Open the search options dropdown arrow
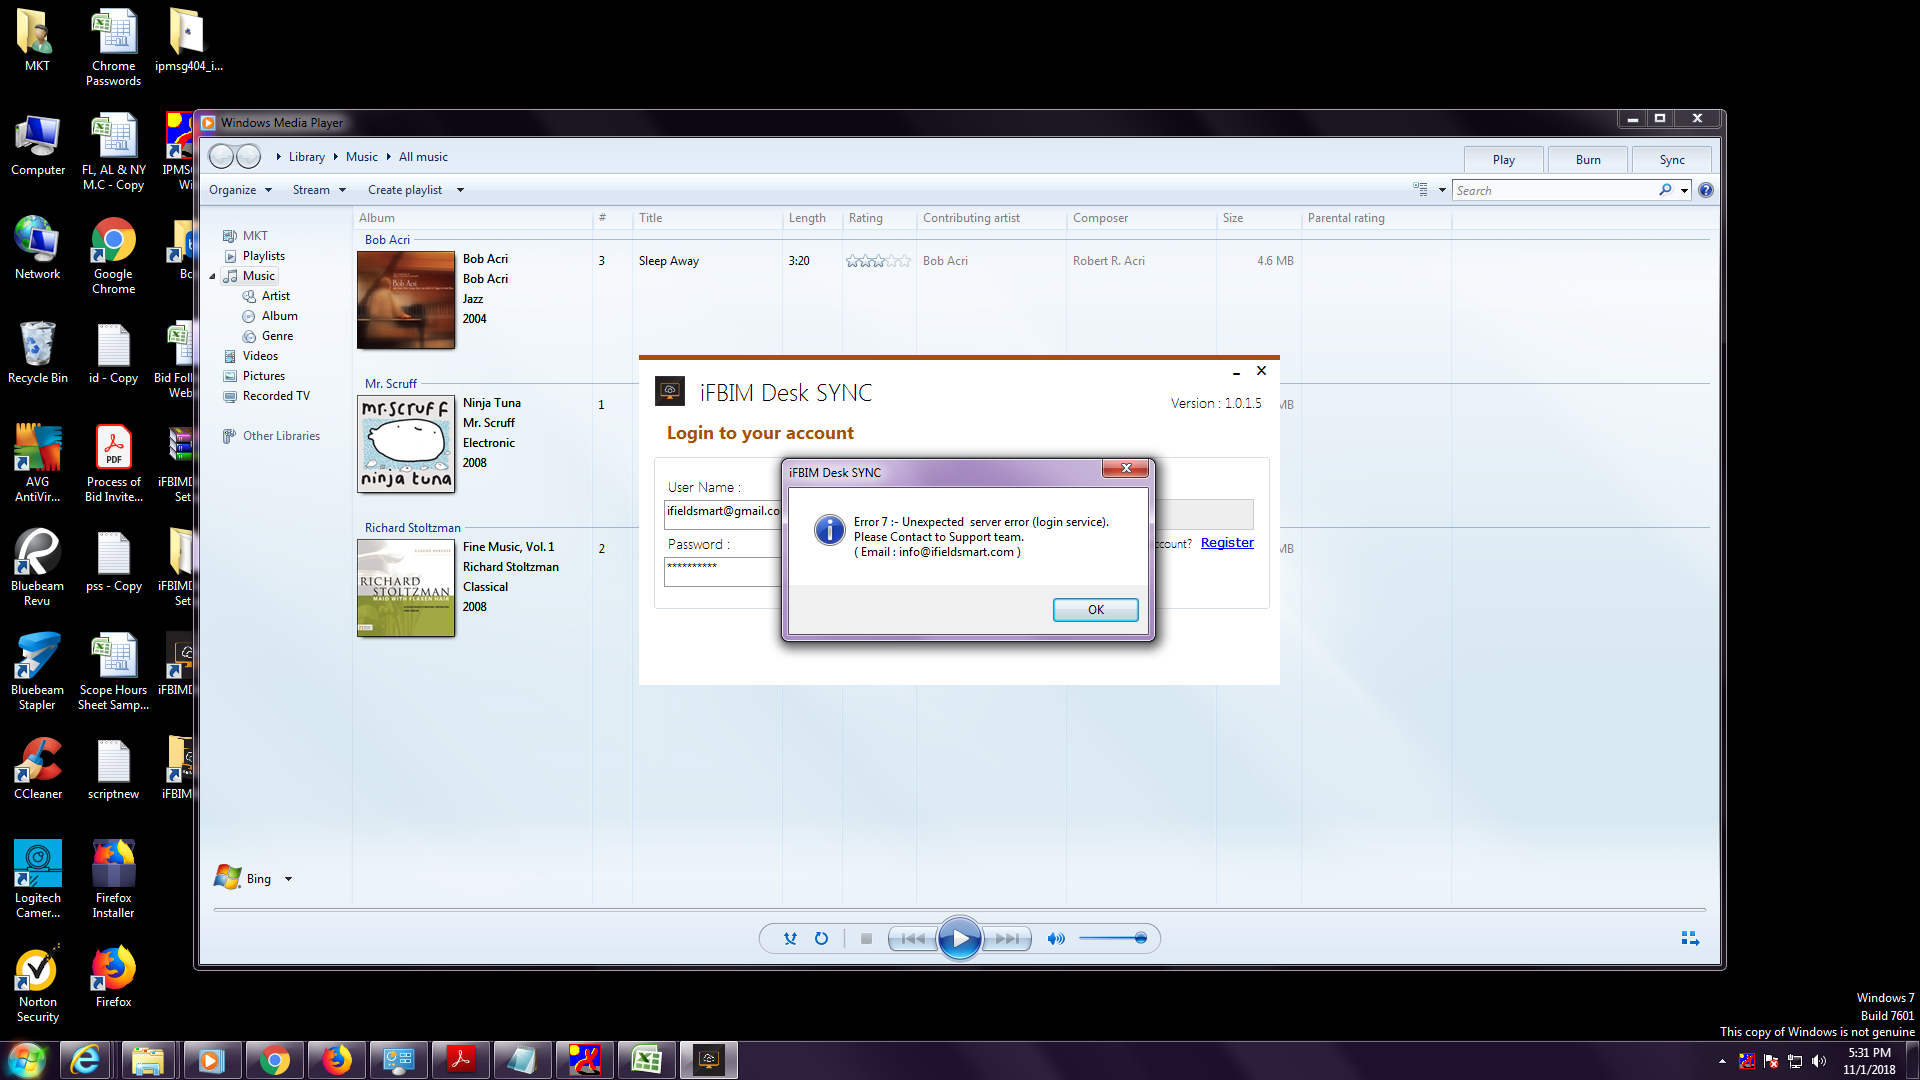The width and height of the screenshot is (1920, 1080). point(1684,190)
